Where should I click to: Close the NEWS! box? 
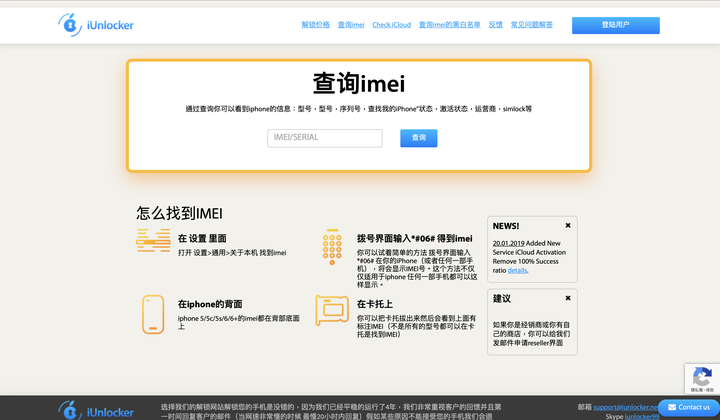click(568, 225)
